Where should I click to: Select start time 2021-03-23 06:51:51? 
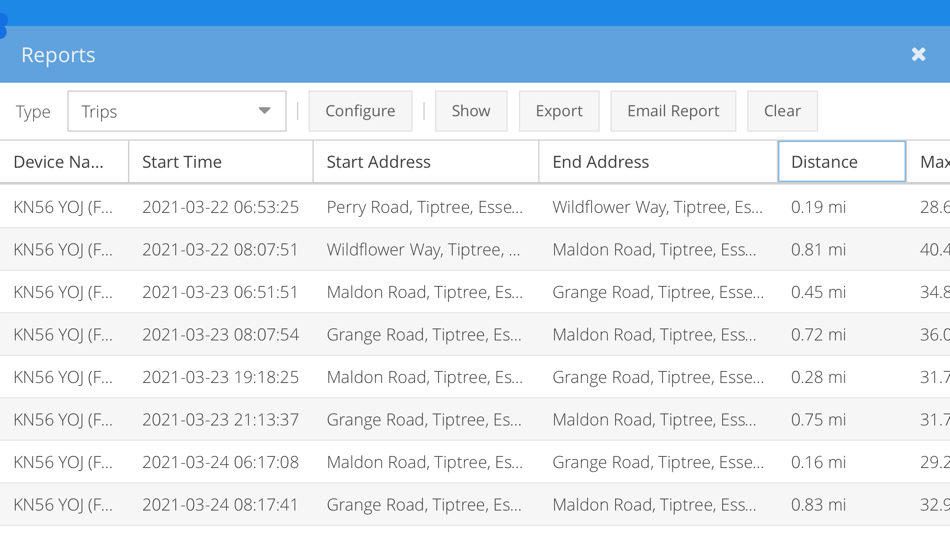click(221, 292)
